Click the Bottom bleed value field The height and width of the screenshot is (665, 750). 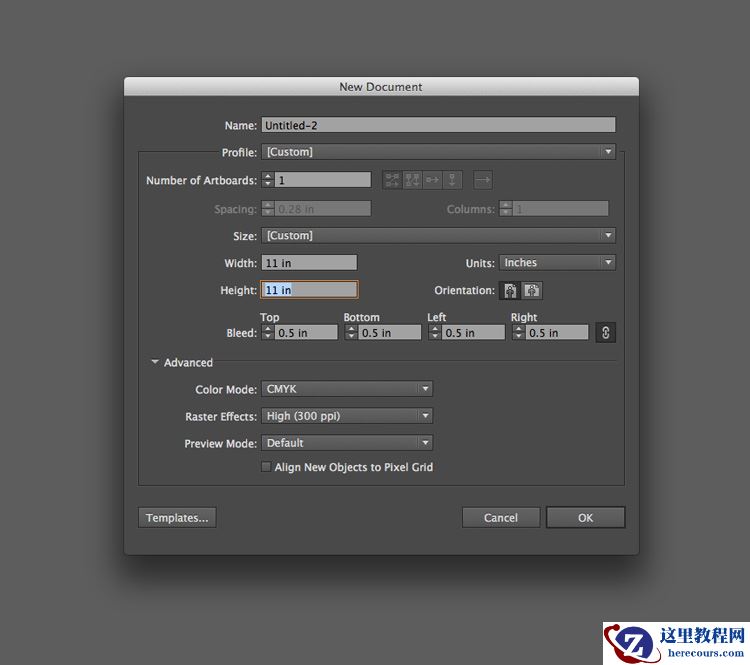point(390,332)
